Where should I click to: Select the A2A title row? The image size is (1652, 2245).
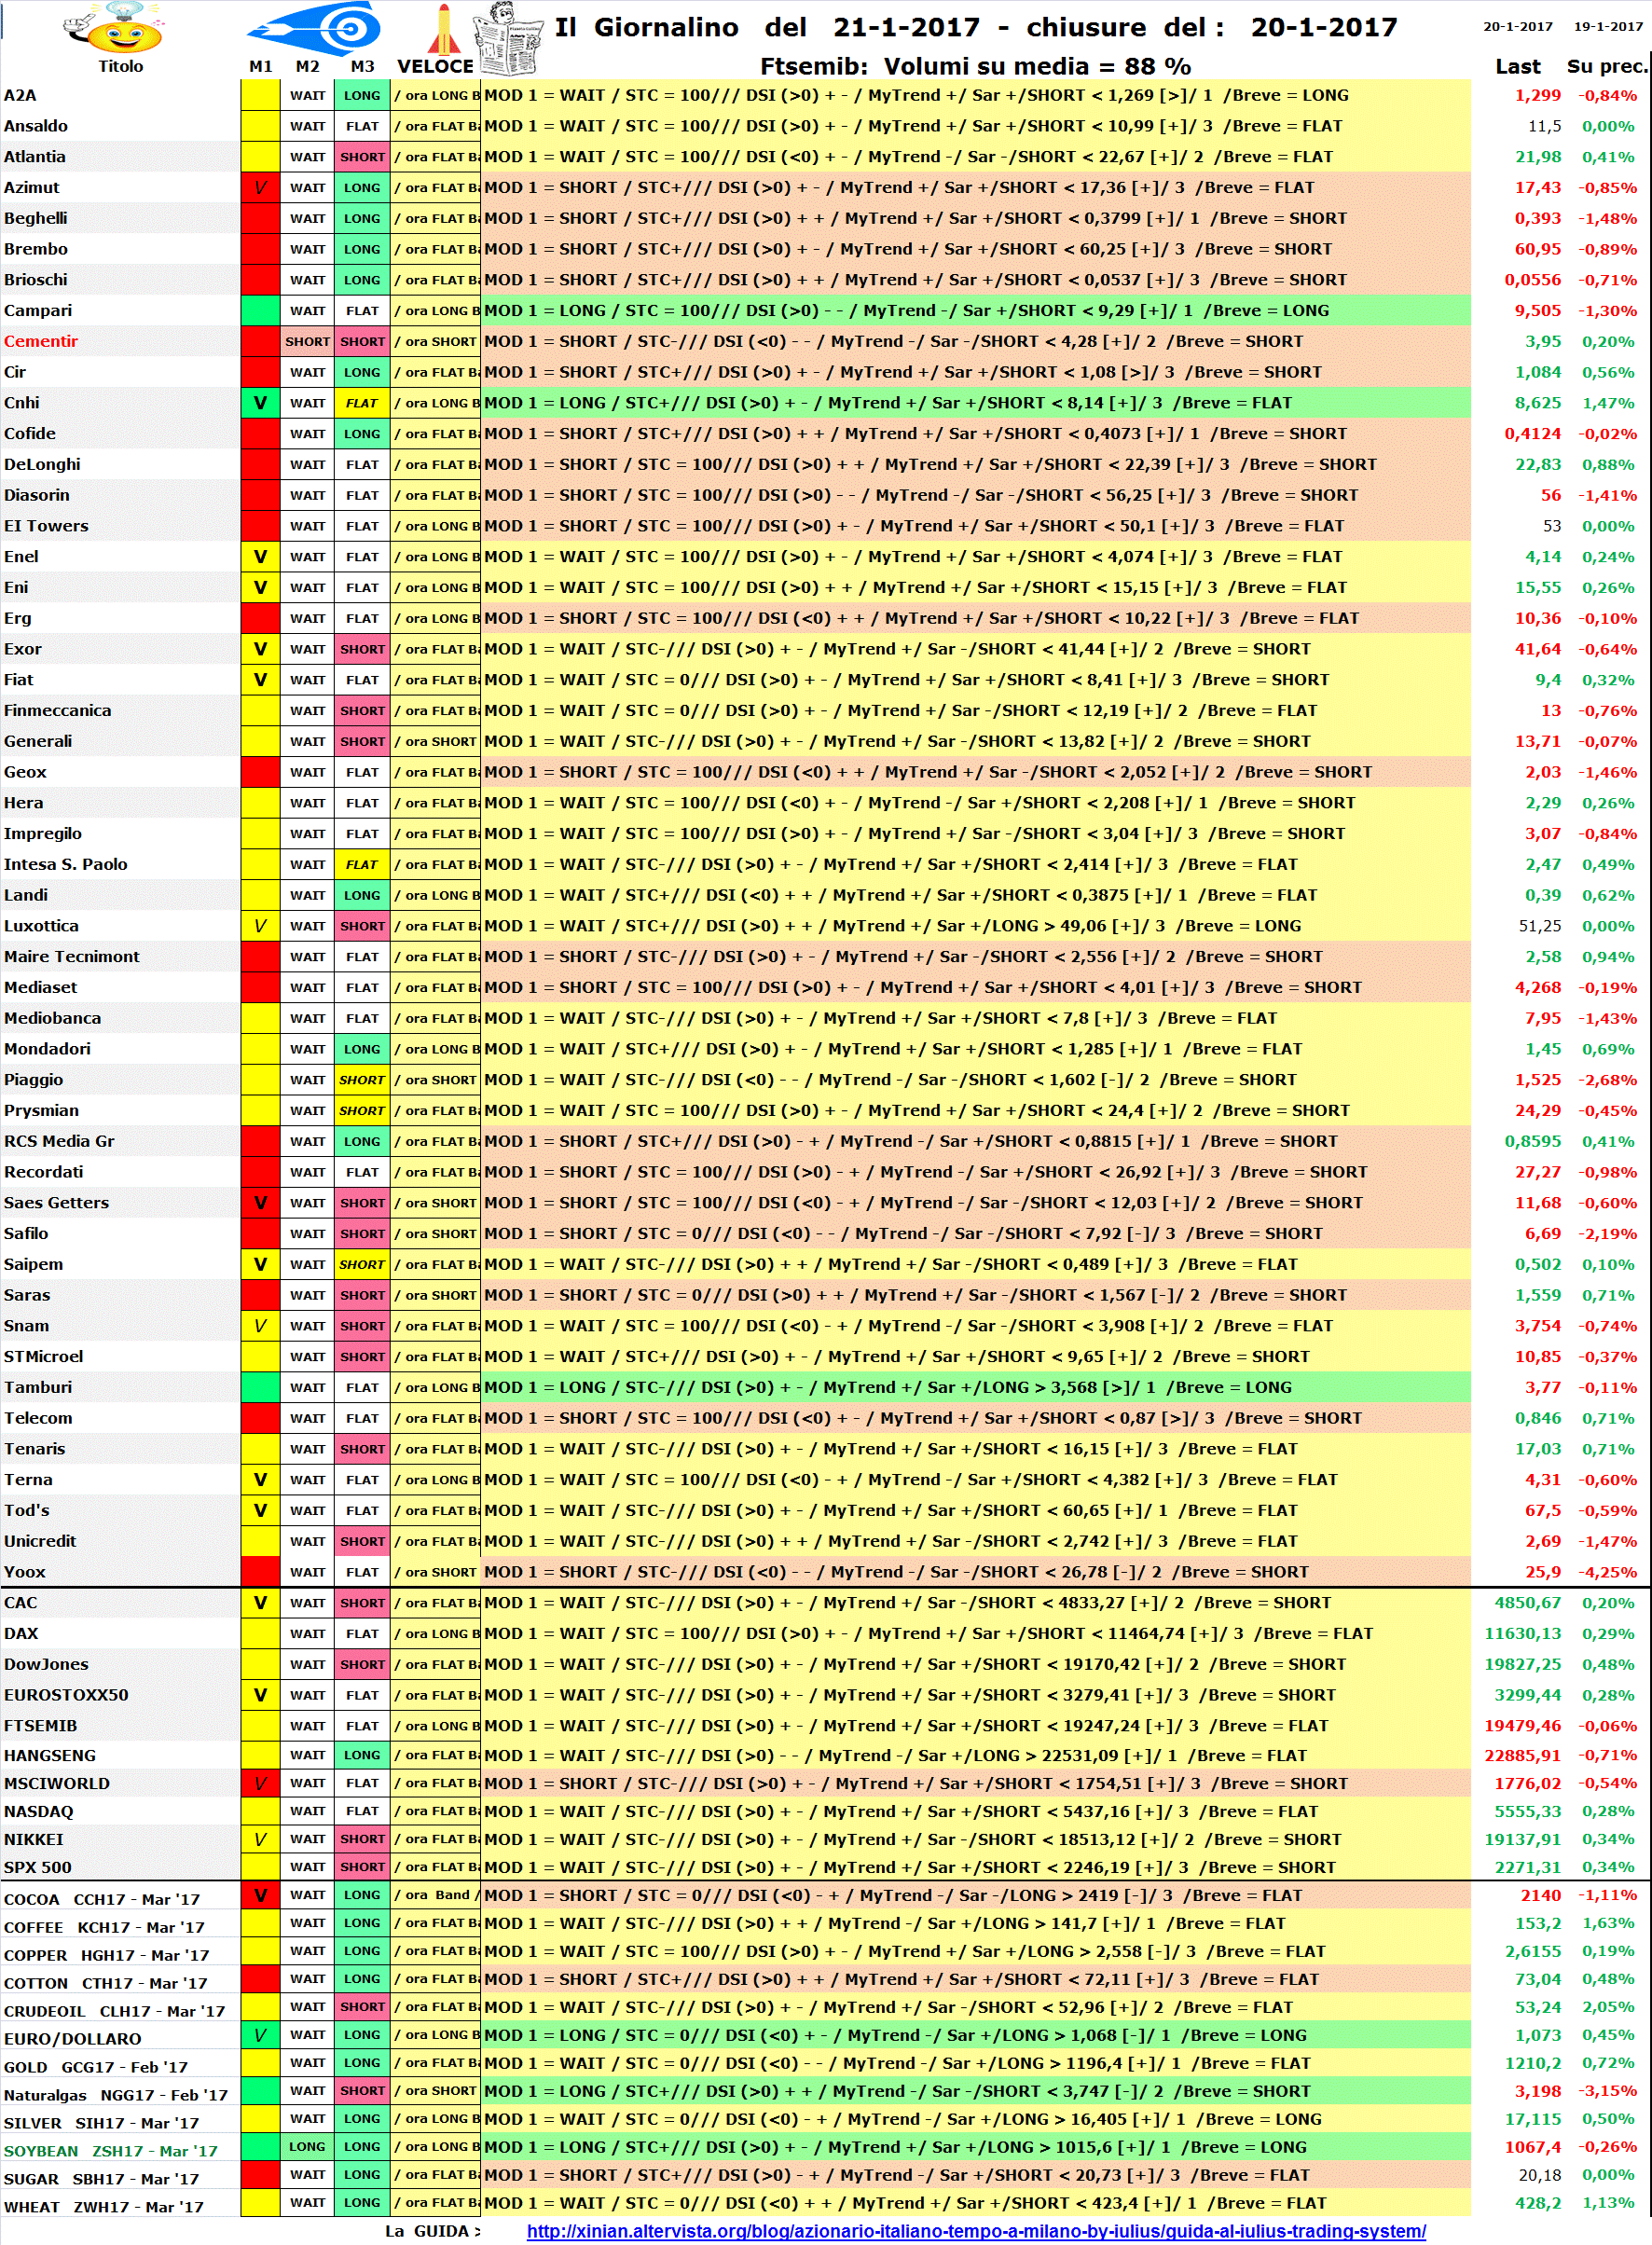pos(120,95)
